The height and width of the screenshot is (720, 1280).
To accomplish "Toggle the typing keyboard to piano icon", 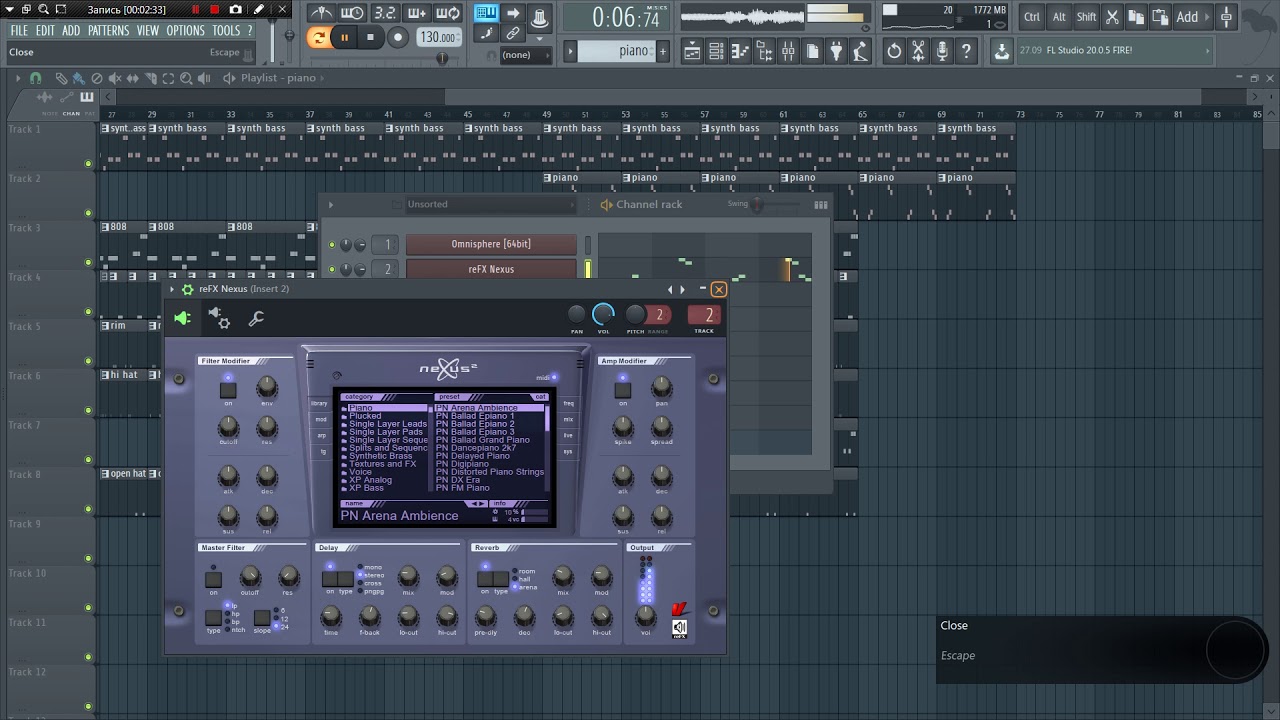I will coord(487,13).
